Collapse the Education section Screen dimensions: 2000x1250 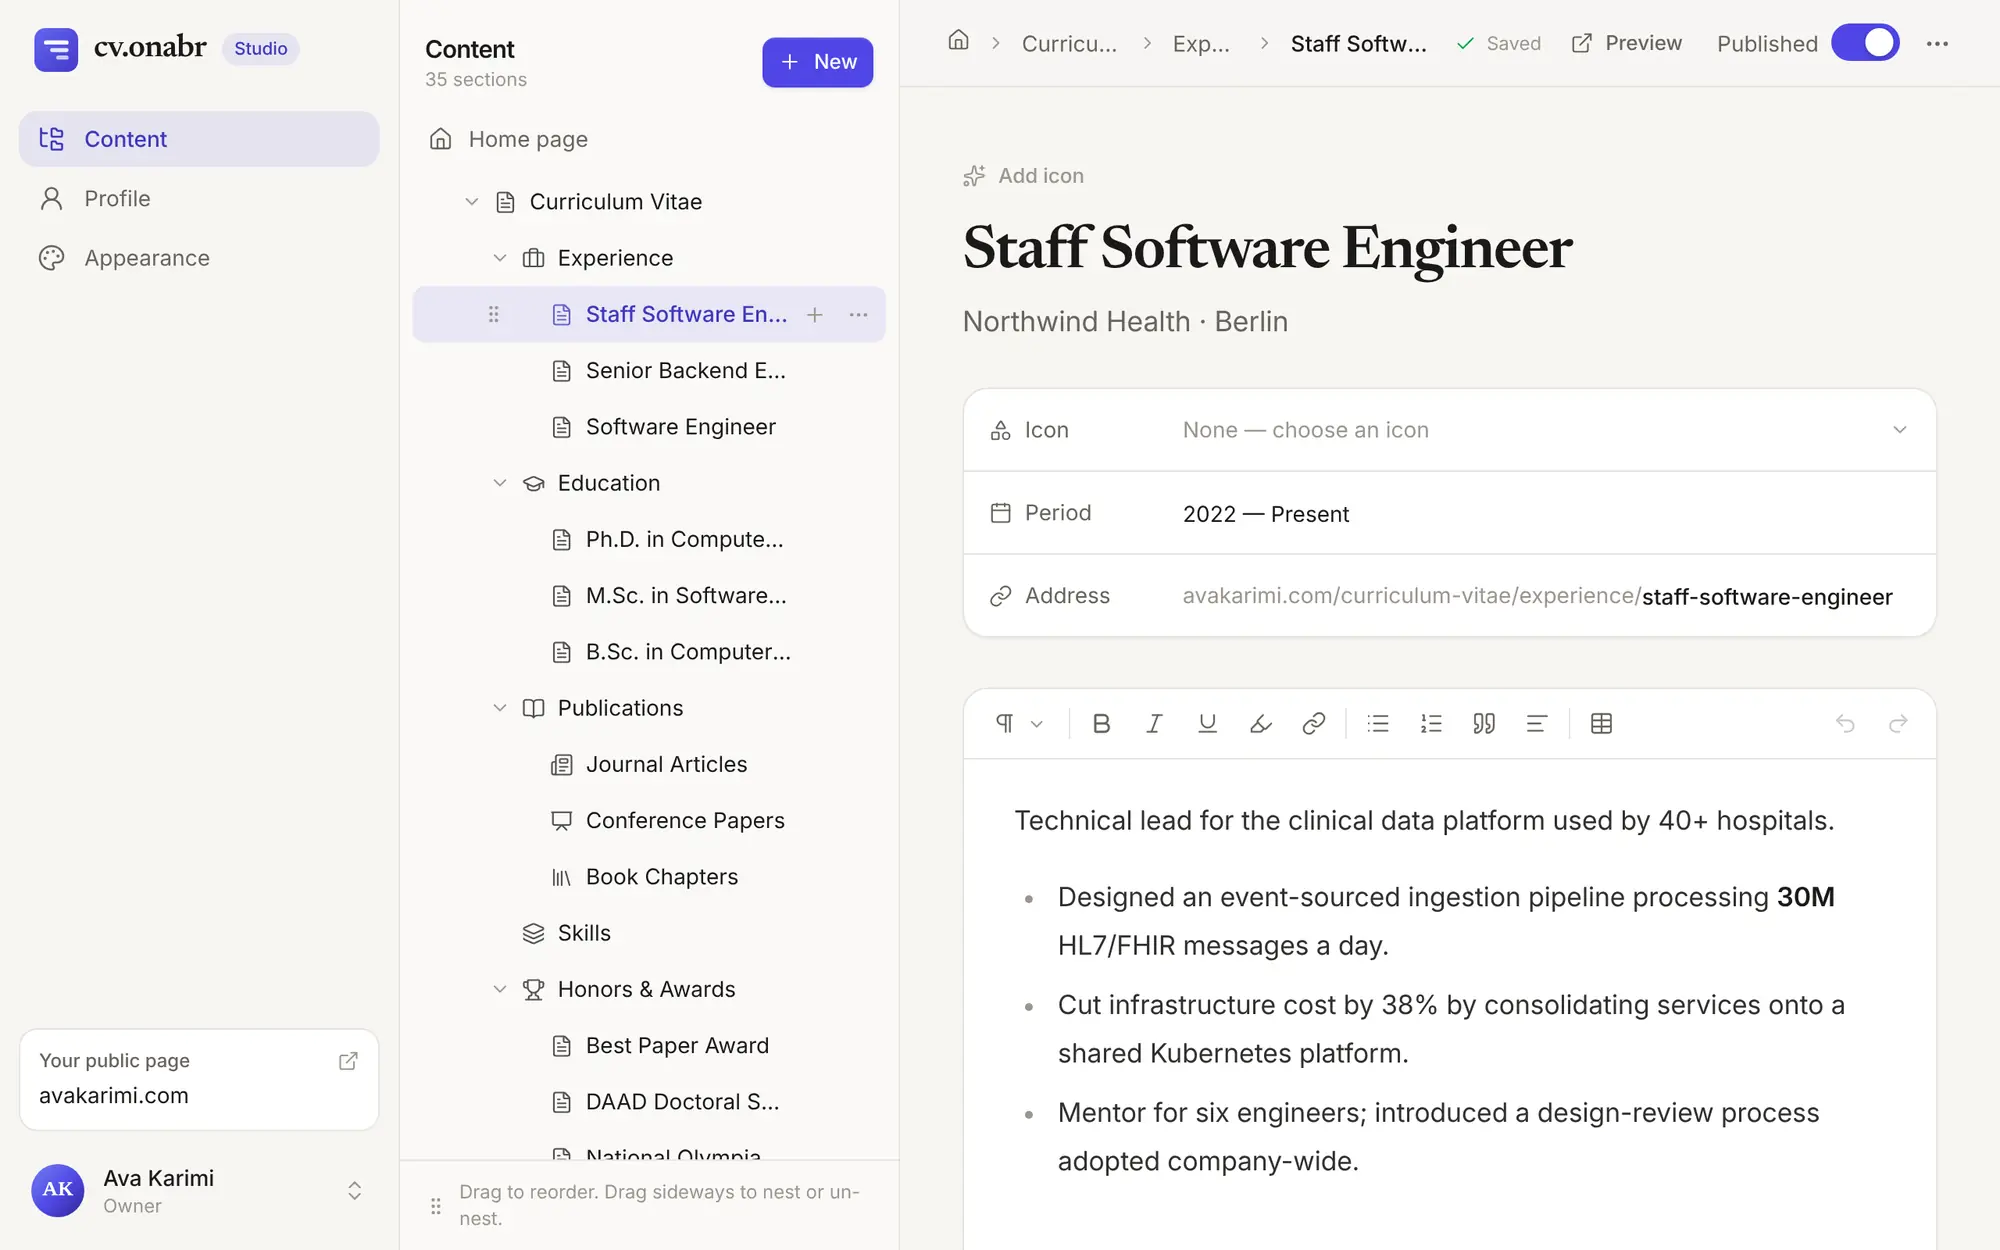[500, 483]
